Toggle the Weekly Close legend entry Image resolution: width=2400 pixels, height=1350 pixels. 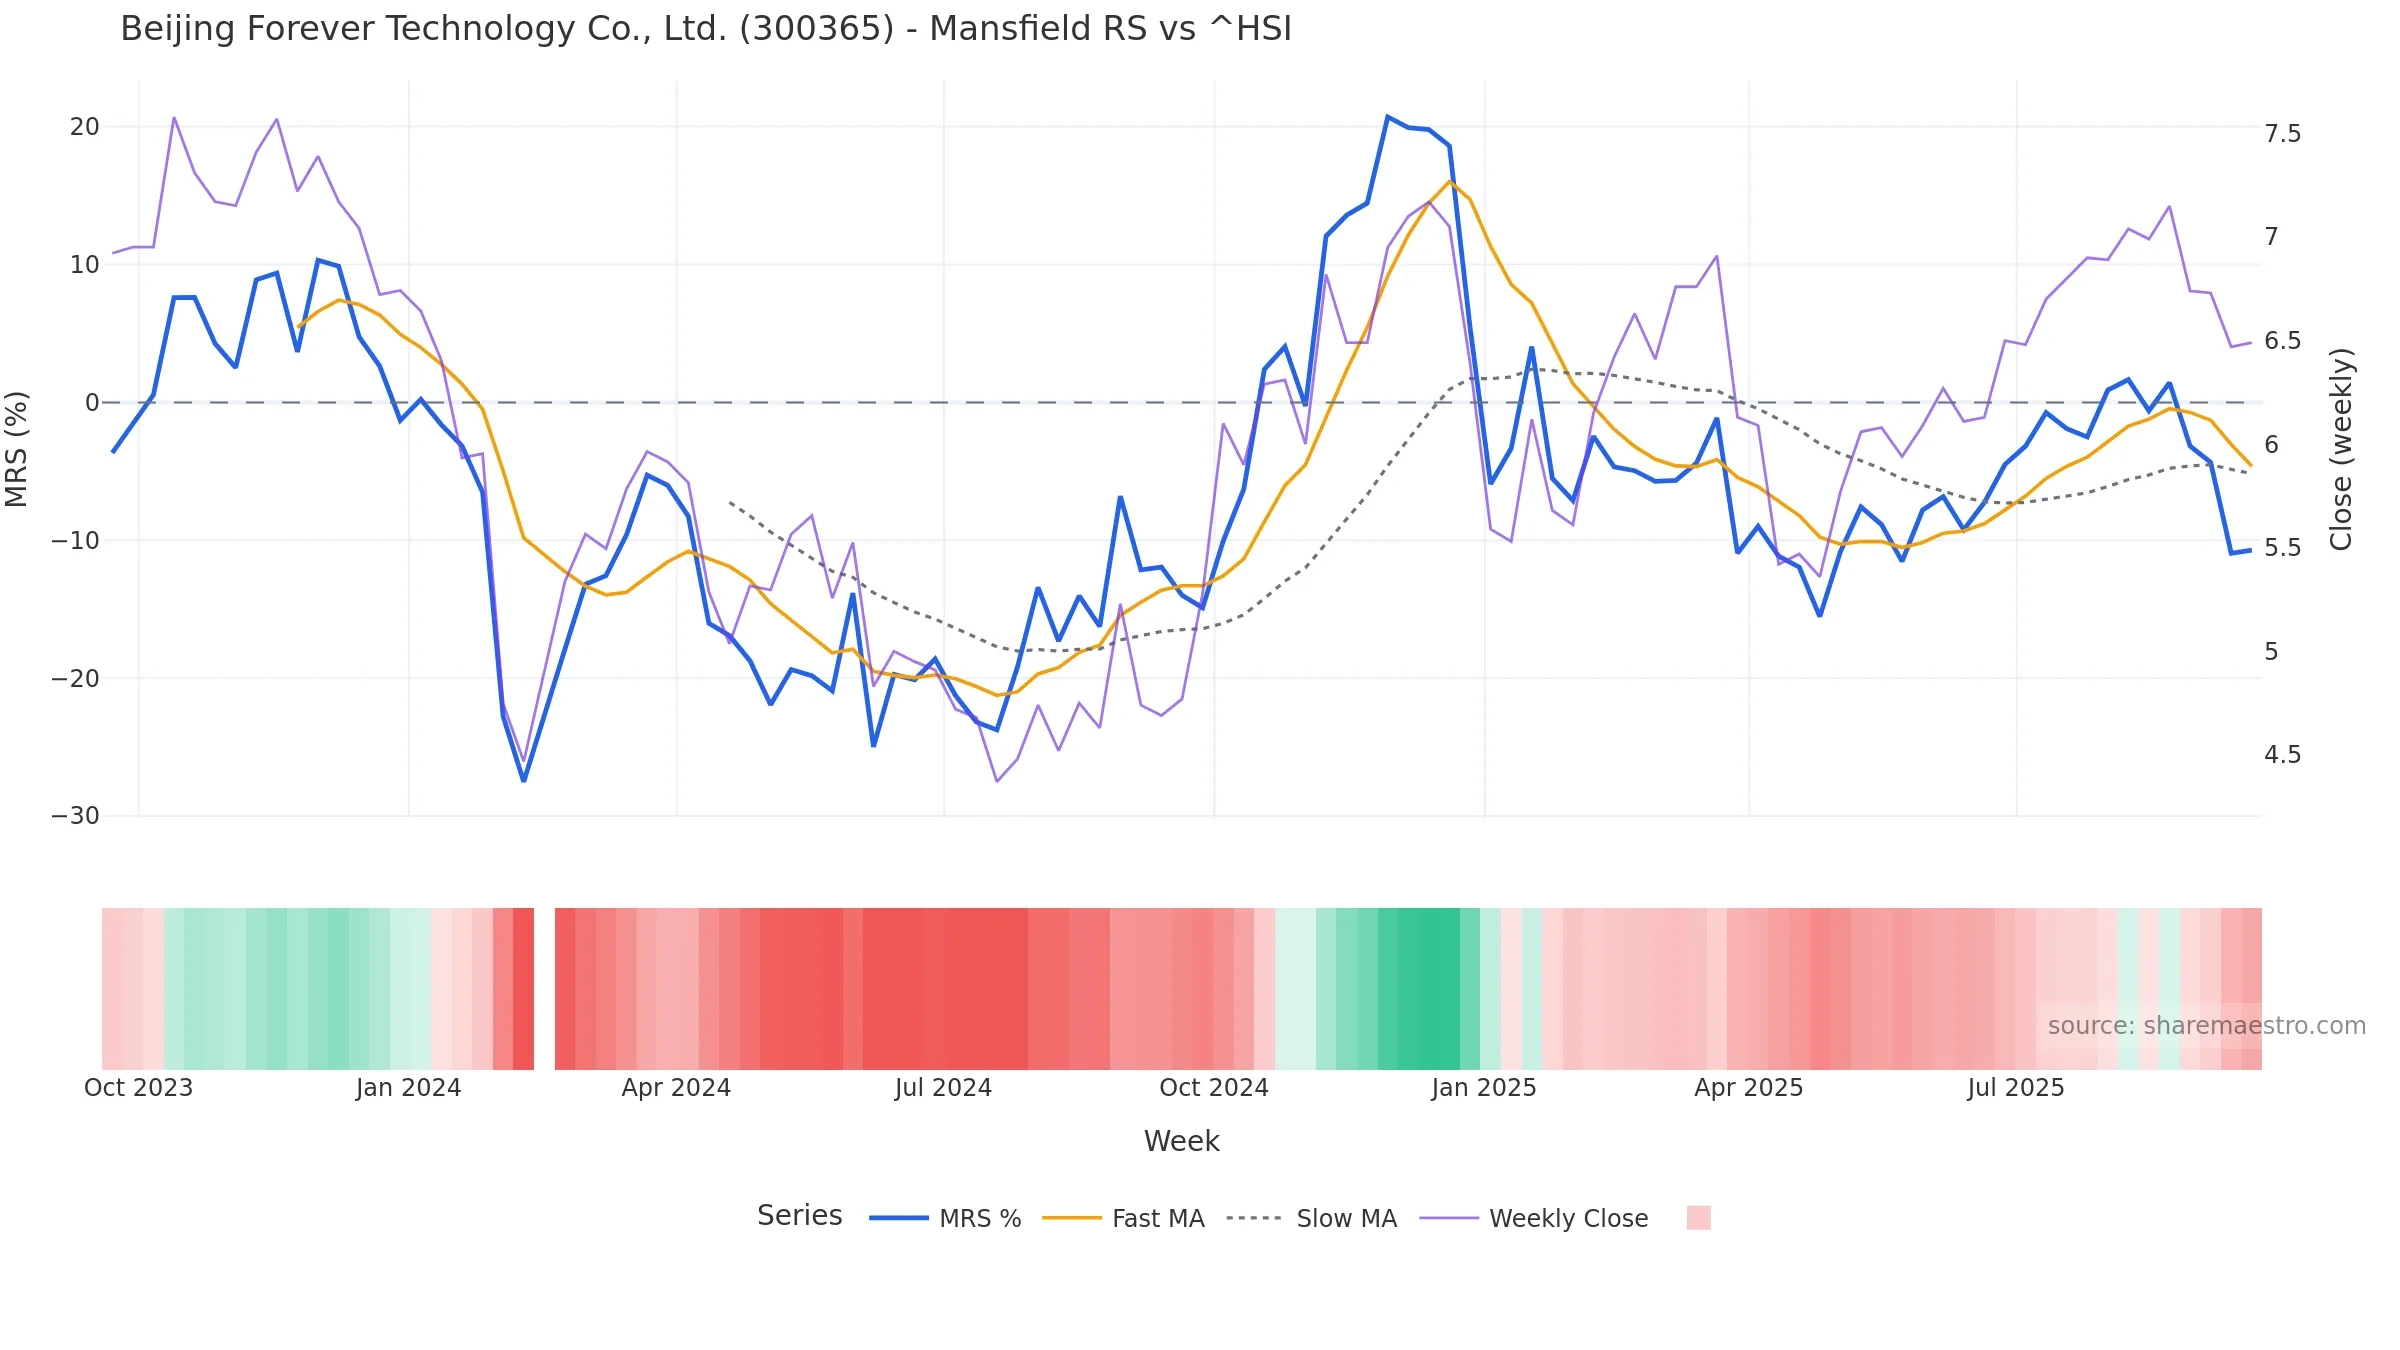(1533, 1218)
